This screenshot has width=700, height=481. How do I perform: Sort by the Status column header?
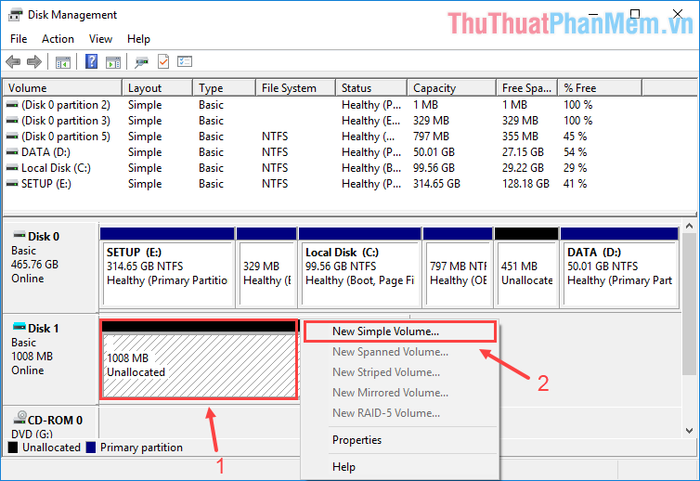click(x=371, y=88)
